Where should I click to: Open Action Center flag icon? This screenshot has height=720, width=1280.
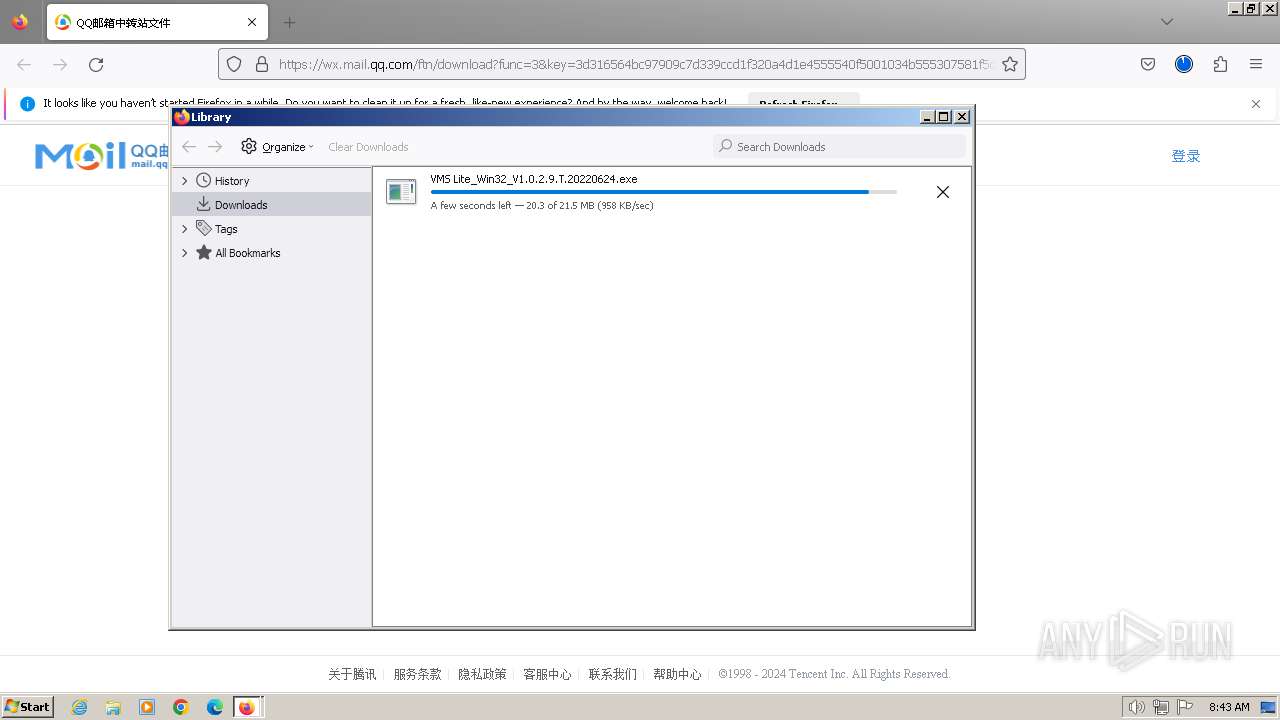click(1185, 707)
